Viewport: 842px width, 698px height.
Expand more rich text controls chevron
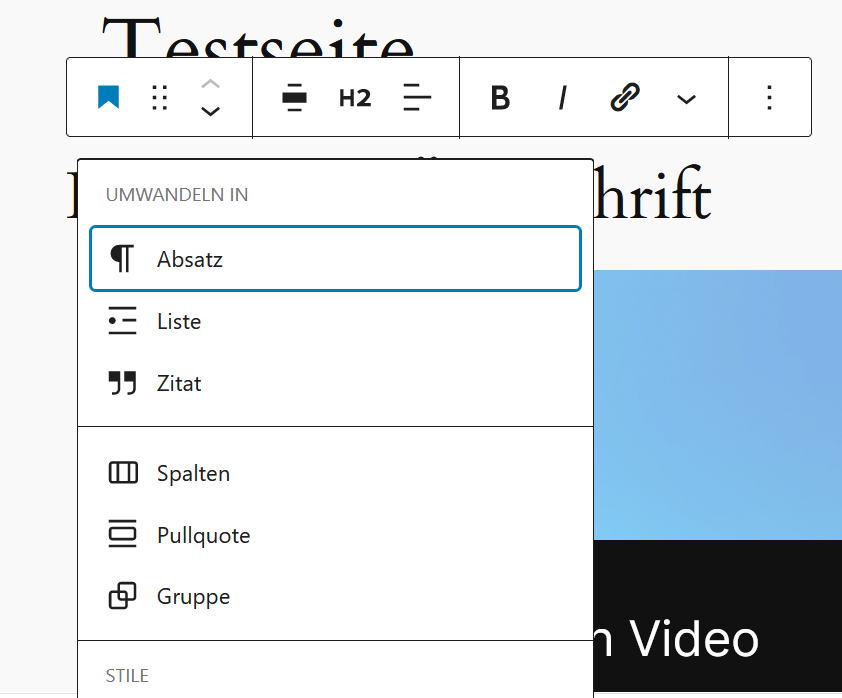click(686, 99)
